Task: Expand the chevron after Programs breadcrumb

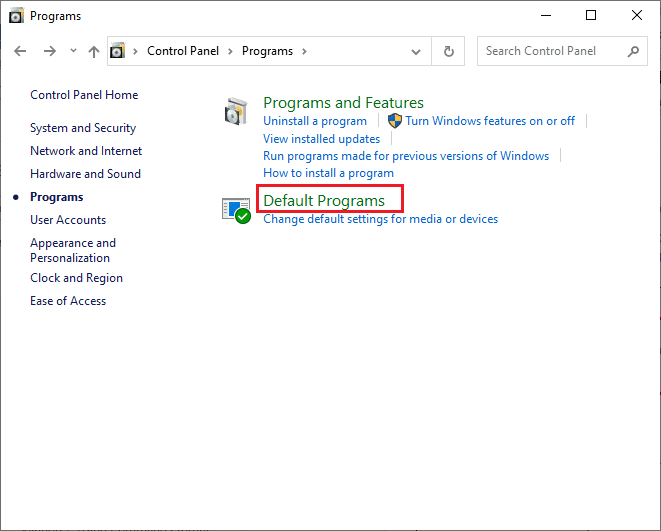Action: pyautogui.click(x=304, y=51)
